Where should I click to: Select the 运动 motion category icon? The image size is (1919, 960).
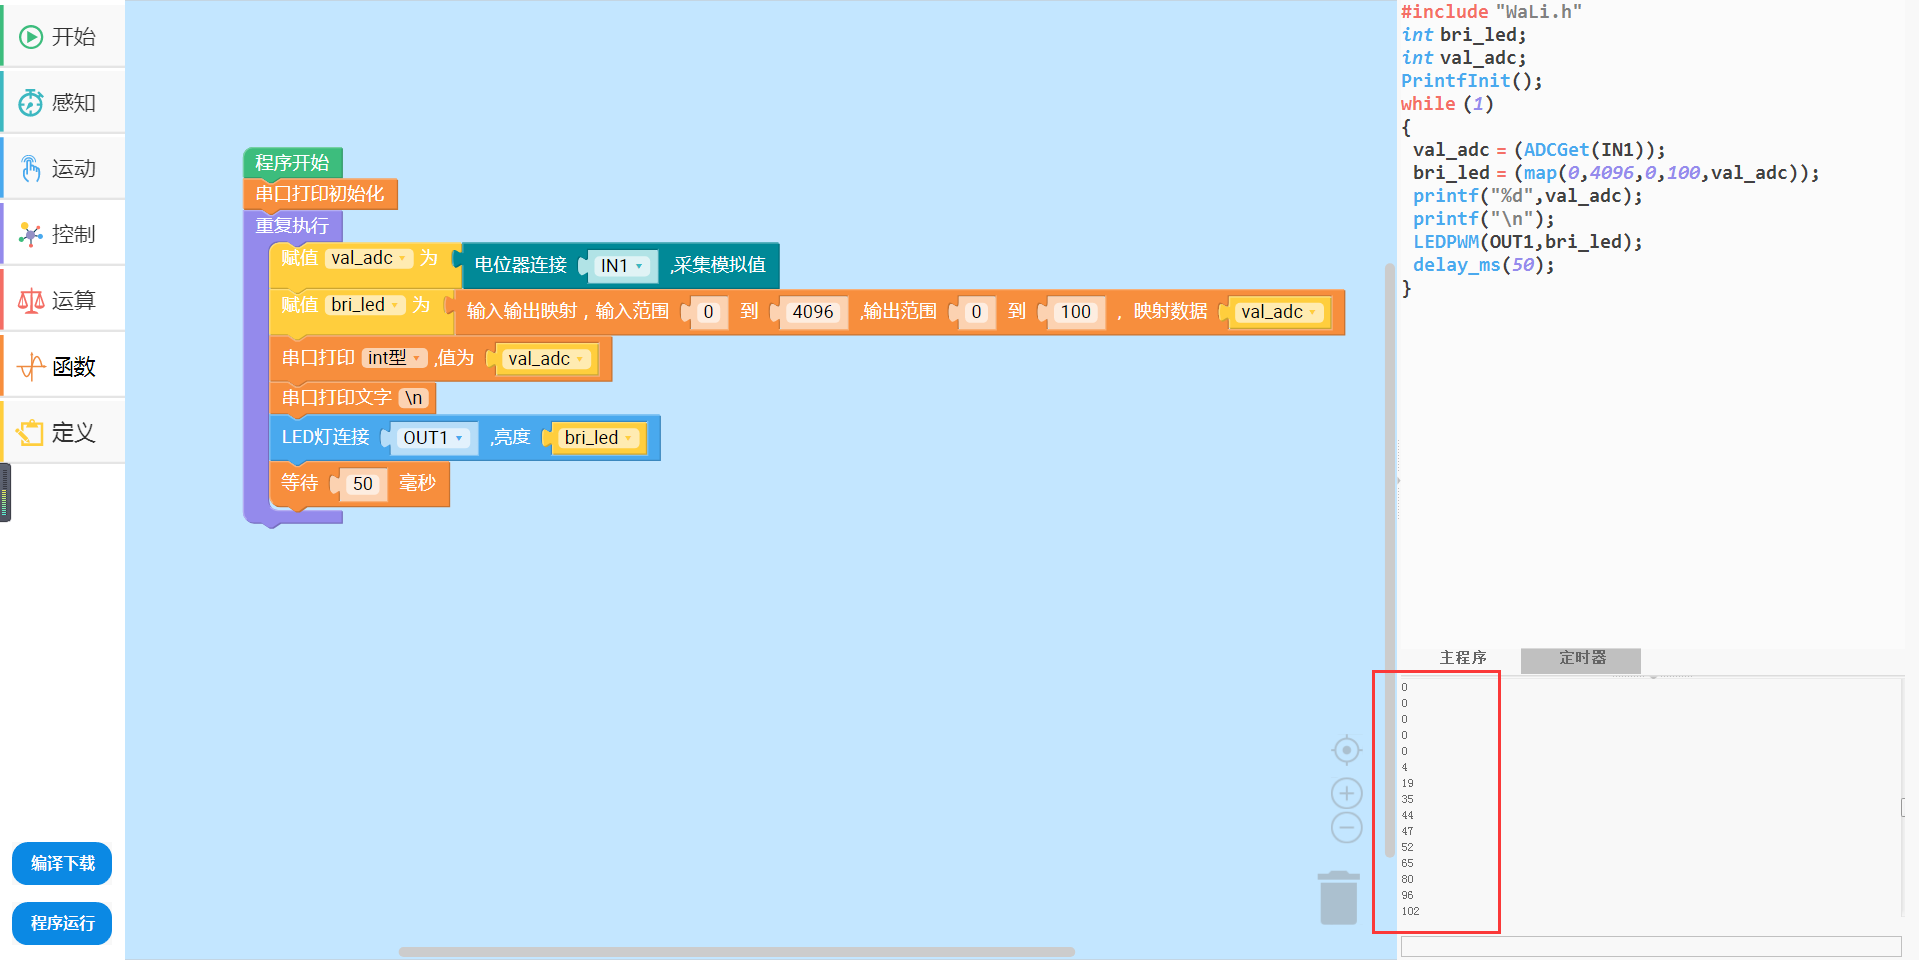point(31,169)
